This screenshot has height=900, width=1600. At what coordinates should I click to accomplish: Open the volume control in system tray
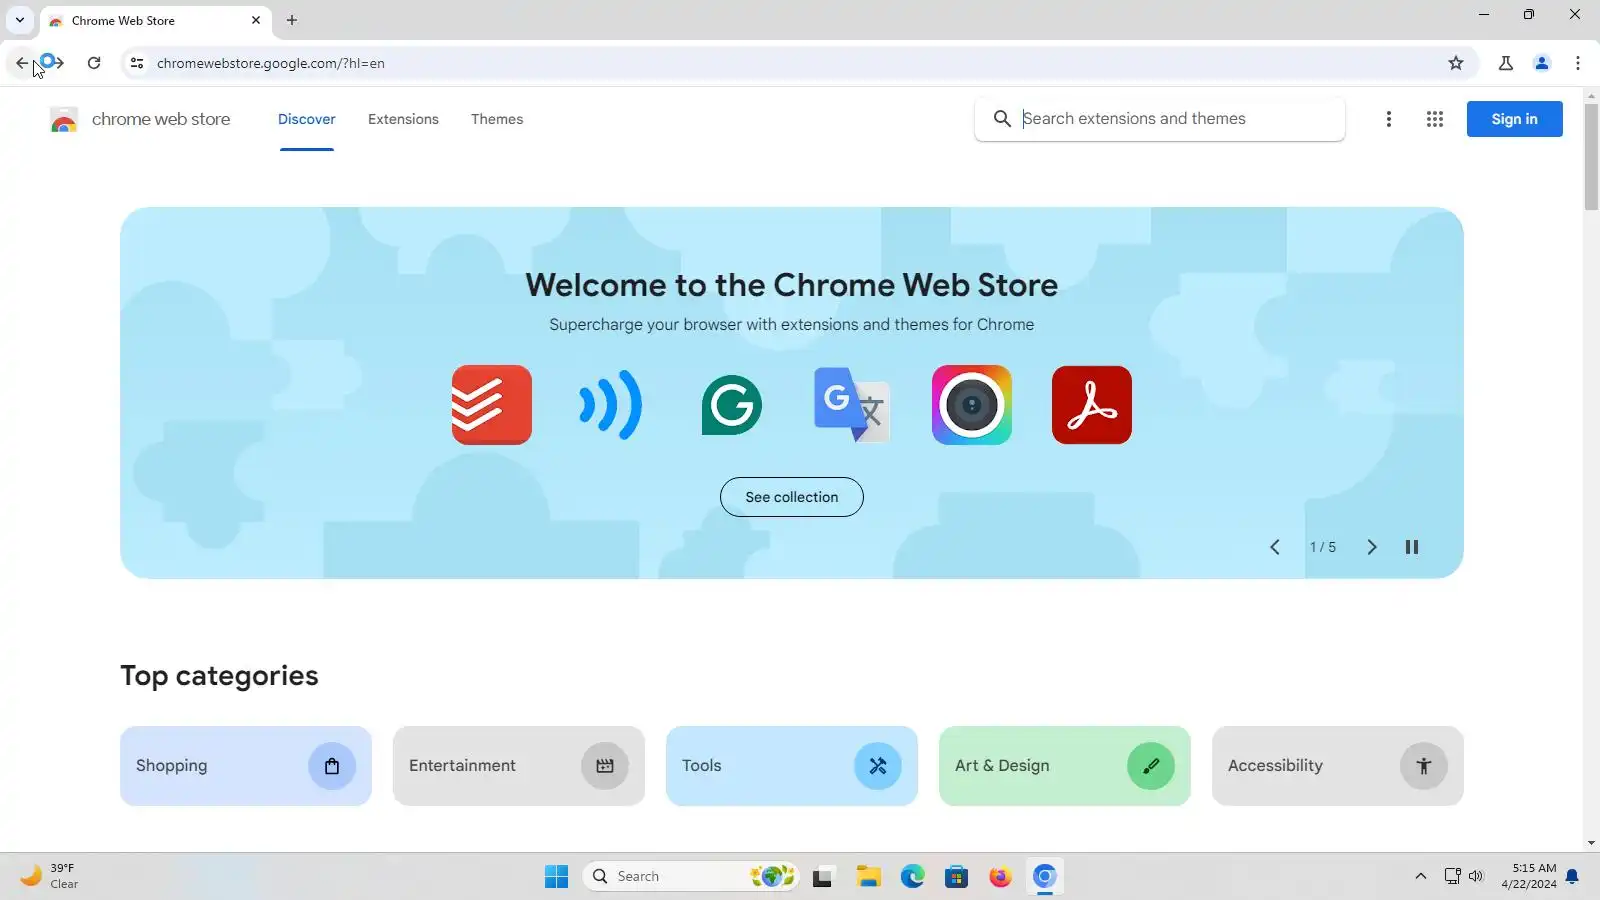pyautogui.click(x=1476, y=877)
